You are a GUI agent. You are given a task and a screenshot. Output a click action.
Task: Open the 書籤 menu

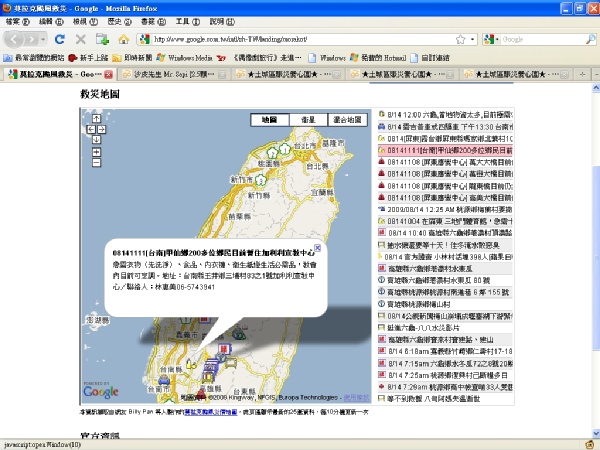[153, 22]
